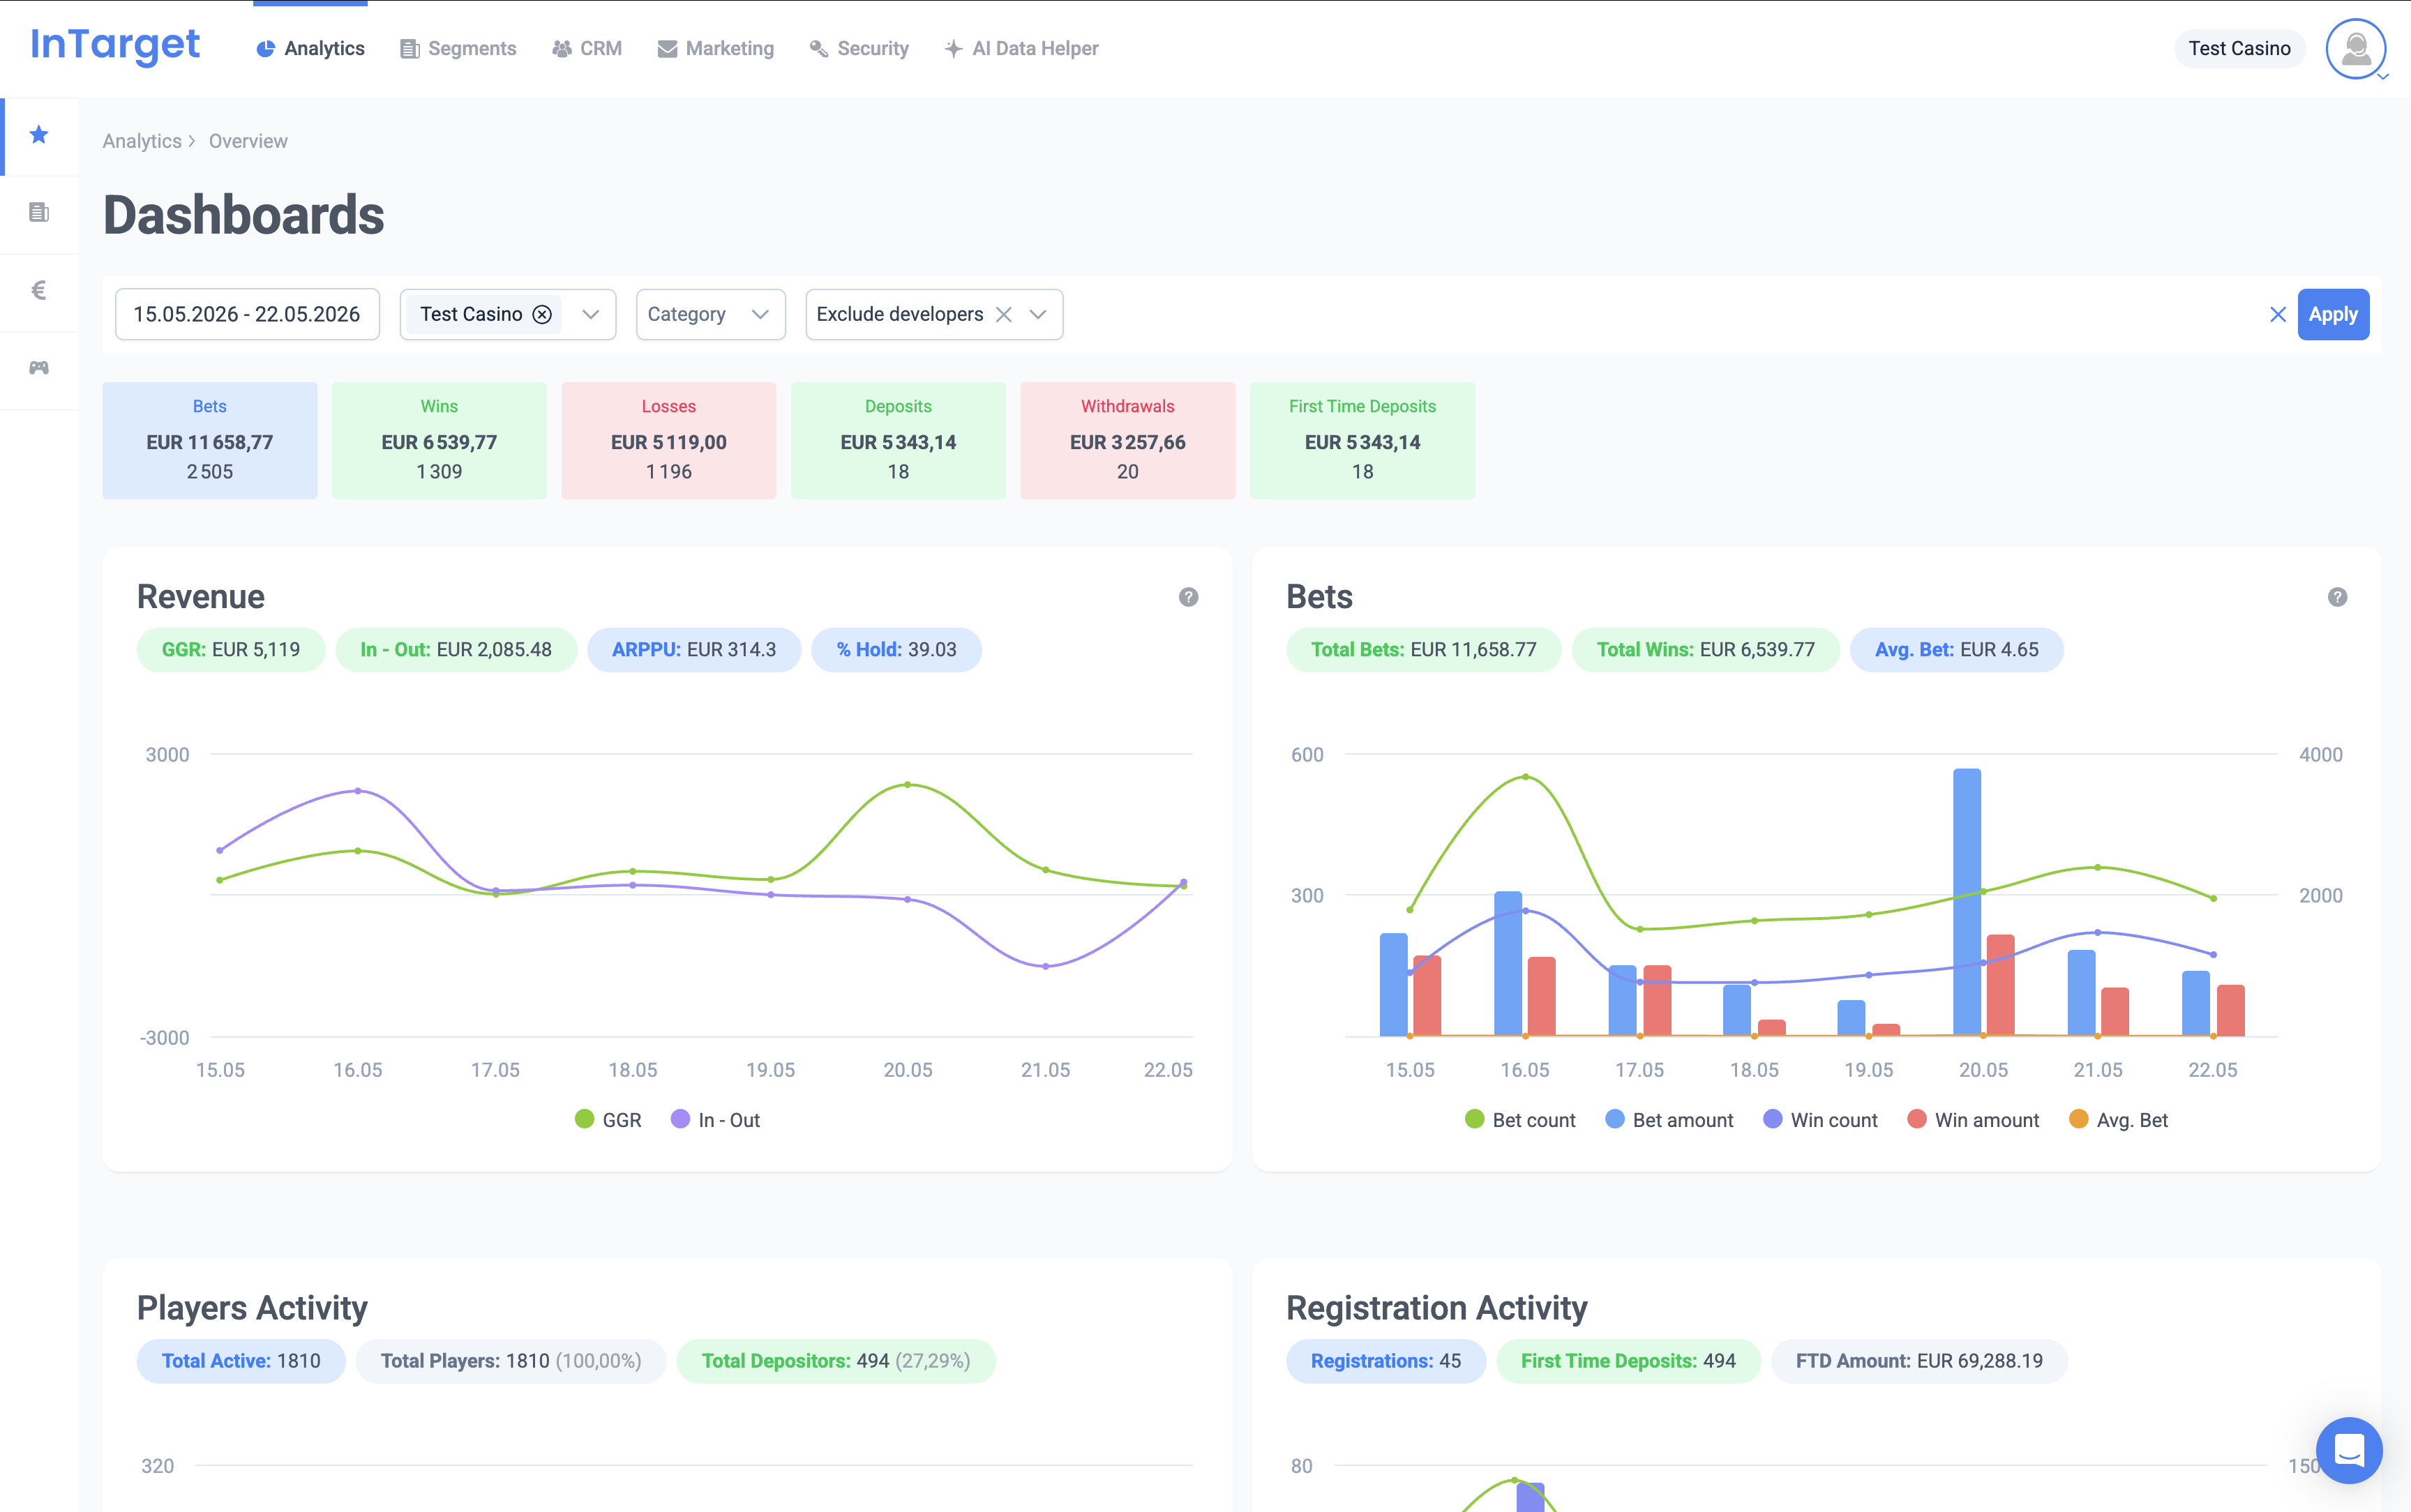Open the reports document sidebar icon
The height and width of the screenshot is (1512, 2411).
click(x=39, y=212)
